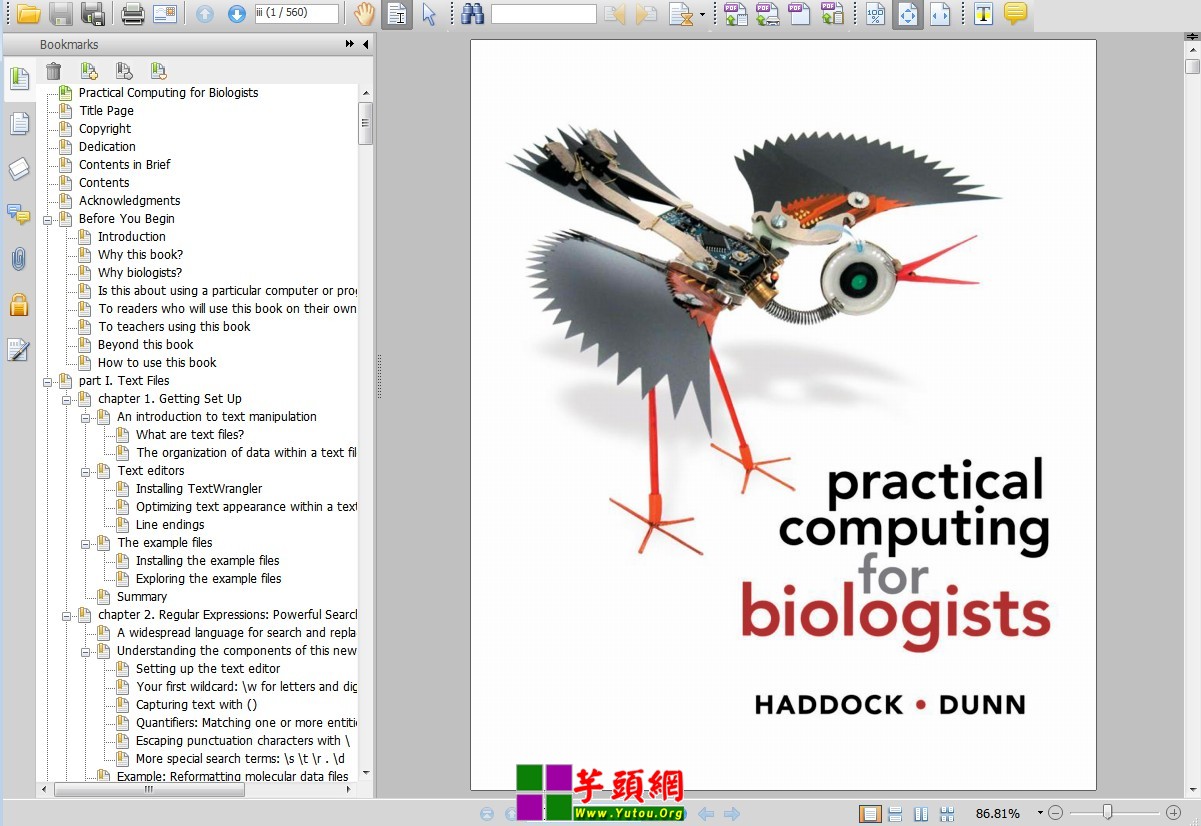Viewport: 1201px width, 826px height.
Task: Click the second bookmark options icon
Action: click(124, 71)
